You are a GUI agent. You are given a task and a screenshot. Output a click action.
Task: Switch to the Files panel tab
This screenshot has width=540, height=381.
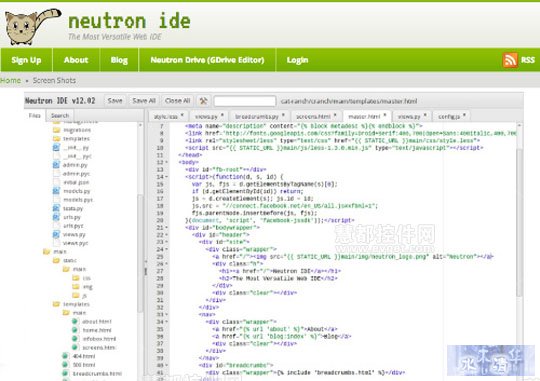tap(34, 116)
